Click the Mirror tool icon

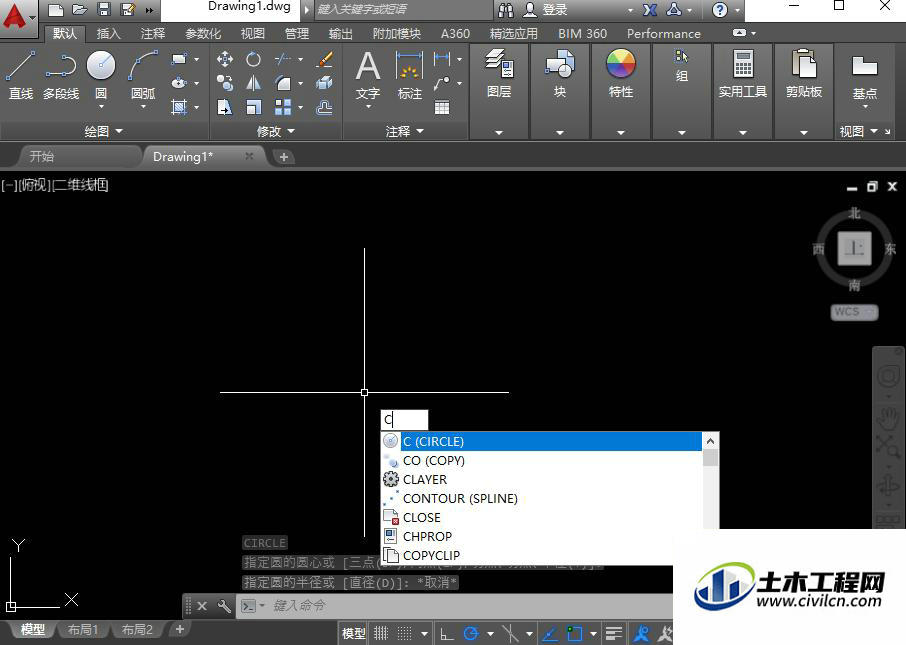[253, 83]
